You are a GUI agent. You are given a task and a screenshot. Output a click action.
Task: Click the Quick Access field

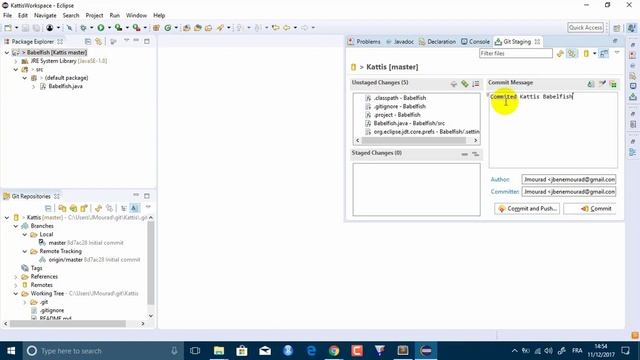point(585,28)
